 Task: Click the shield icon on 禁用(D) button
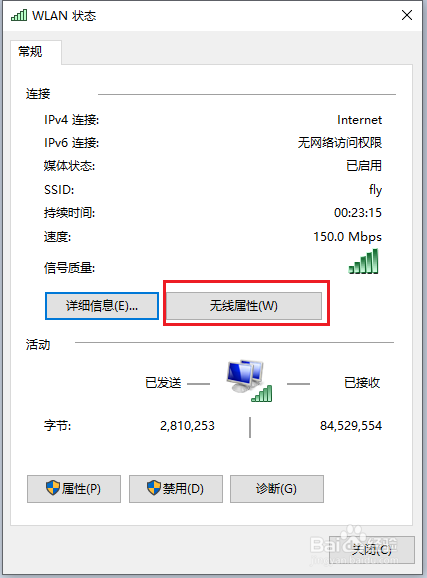point(154,488)
